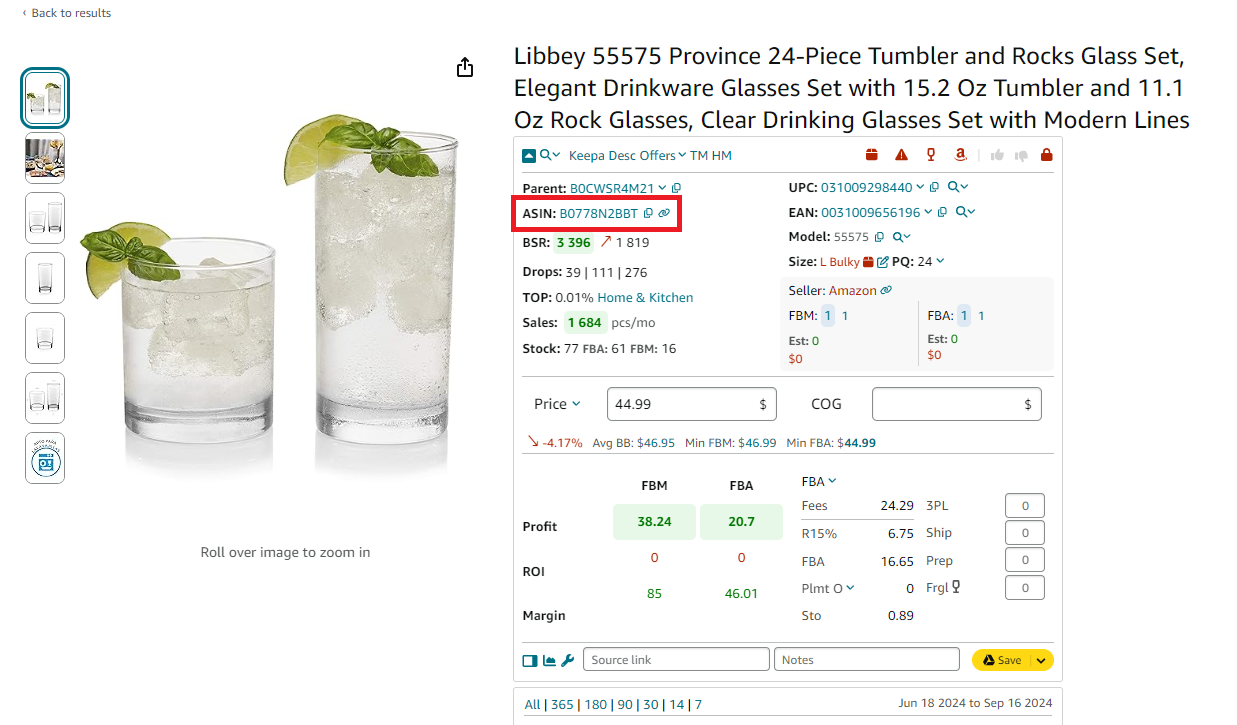Click the share icon above product image
The width and height of the screenshot is (1237, 725).
pyautogui.click(x=464, y=67)
